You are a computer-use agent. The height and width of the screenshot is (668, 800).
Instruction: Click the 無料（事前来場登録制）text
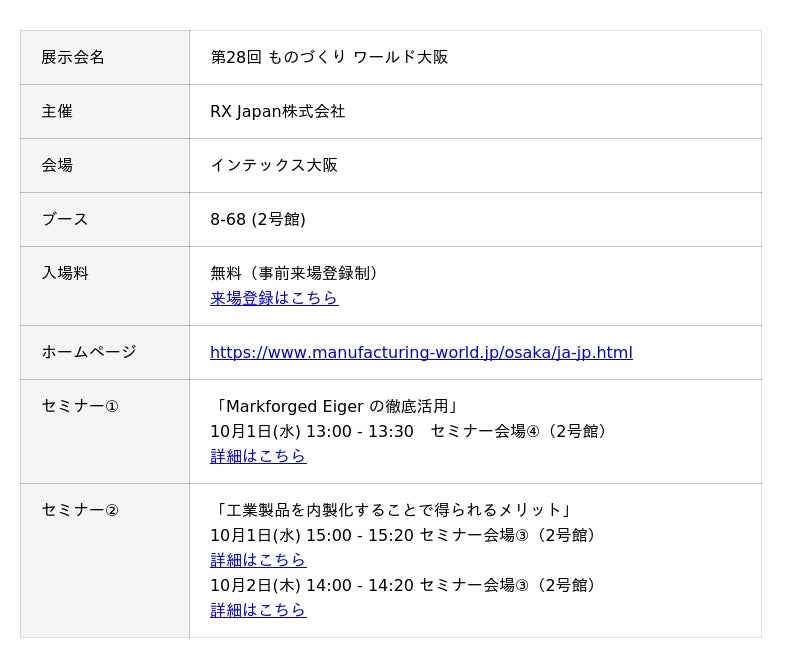pos(297,273)
